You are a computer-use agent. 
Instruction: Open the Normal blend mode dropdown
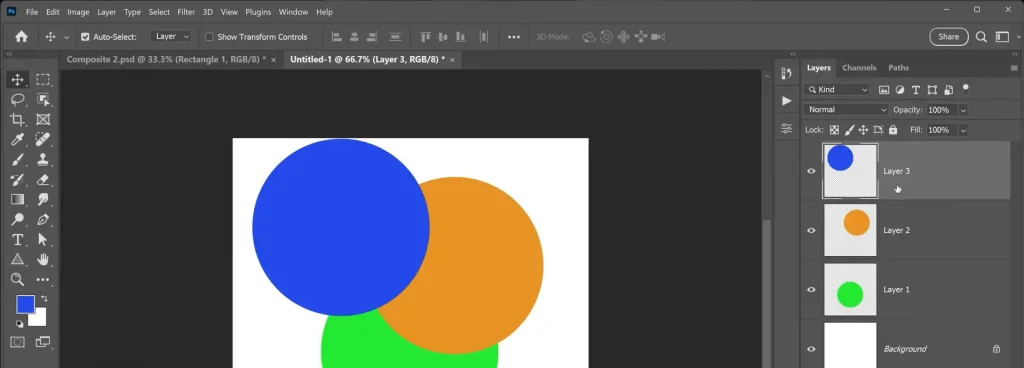(847, 110)
